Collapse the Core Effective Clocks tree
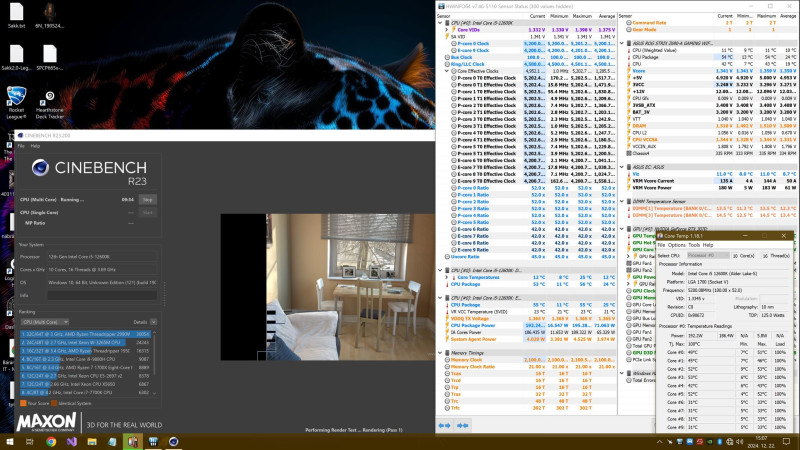 (447, 71)
